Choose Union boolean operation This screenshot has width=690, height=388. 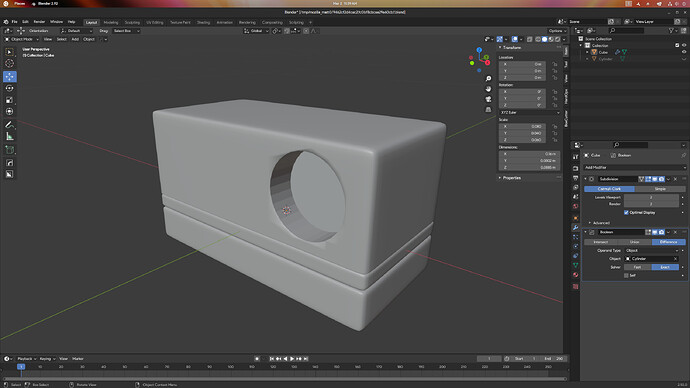tap(635, 242)
